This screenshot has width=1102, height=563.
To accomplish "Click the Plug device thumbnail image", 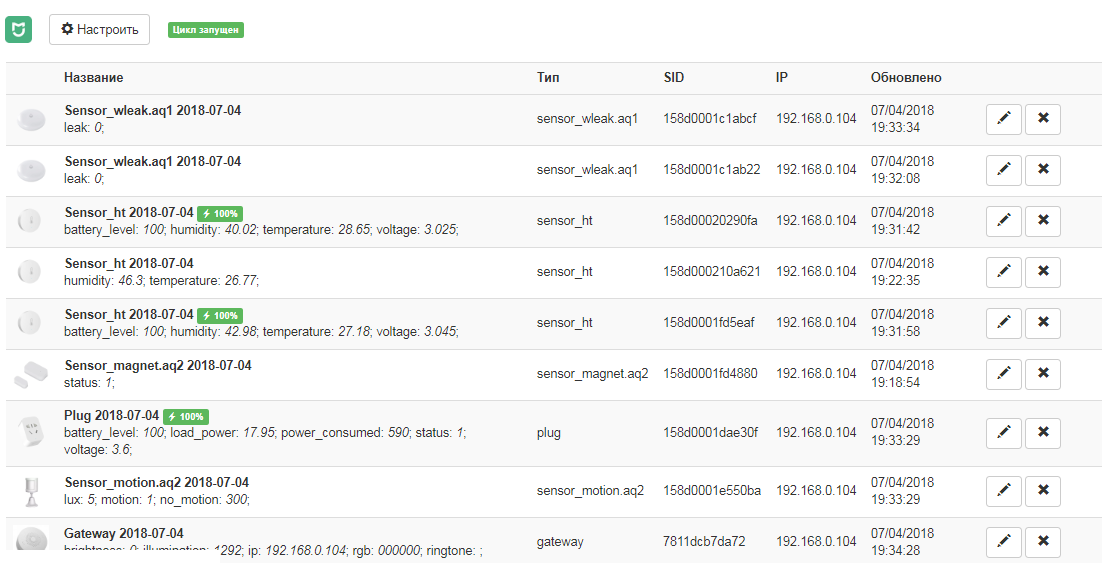I will click(30, 432).
